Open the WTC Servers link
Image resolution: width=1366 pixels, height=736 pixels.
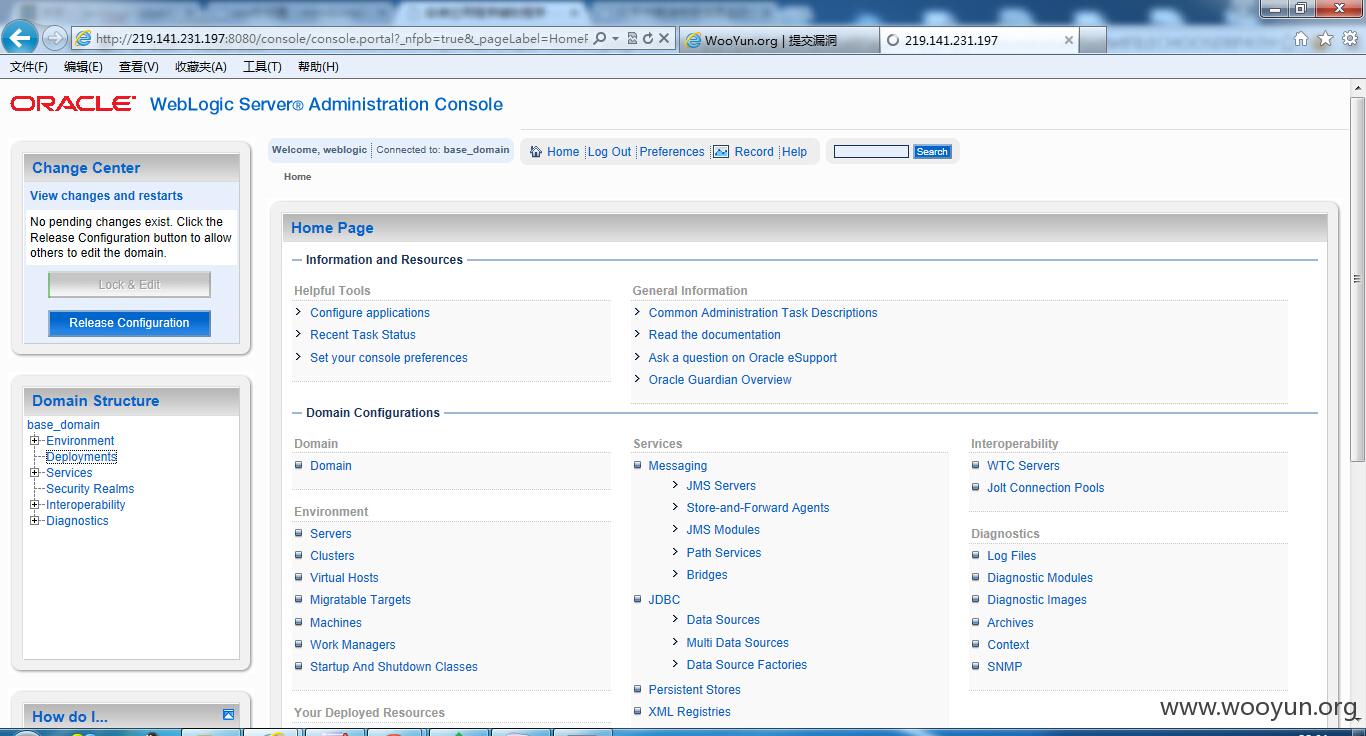(1023, 466)
